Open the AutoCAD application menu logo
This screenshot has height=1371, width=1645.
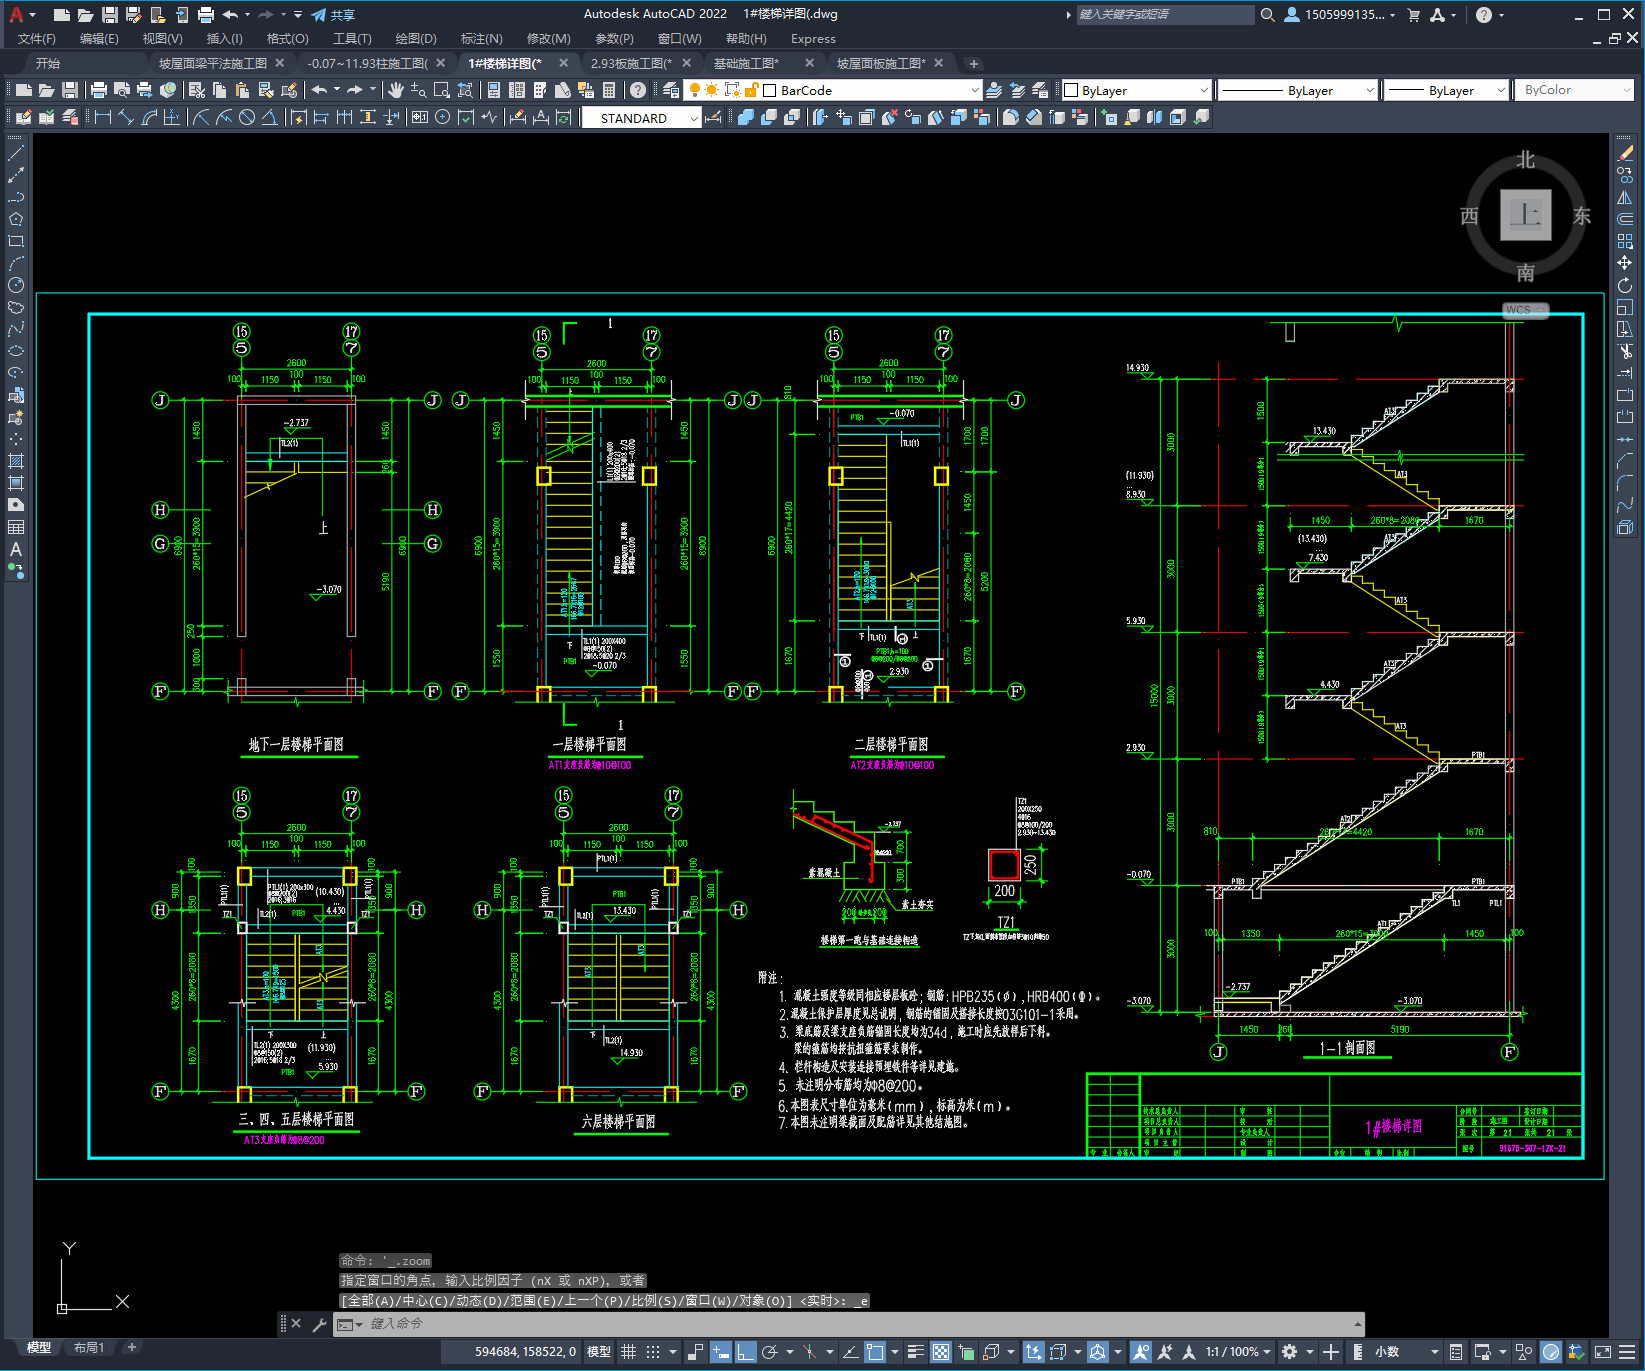(x=16, y=14)
